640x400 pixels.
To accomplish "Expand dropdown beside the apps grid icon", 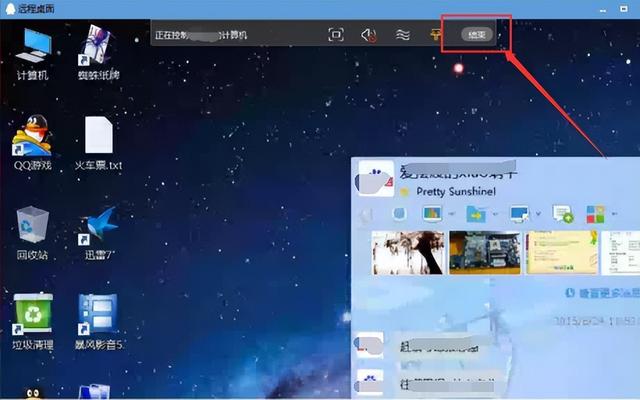I will 615,213.
